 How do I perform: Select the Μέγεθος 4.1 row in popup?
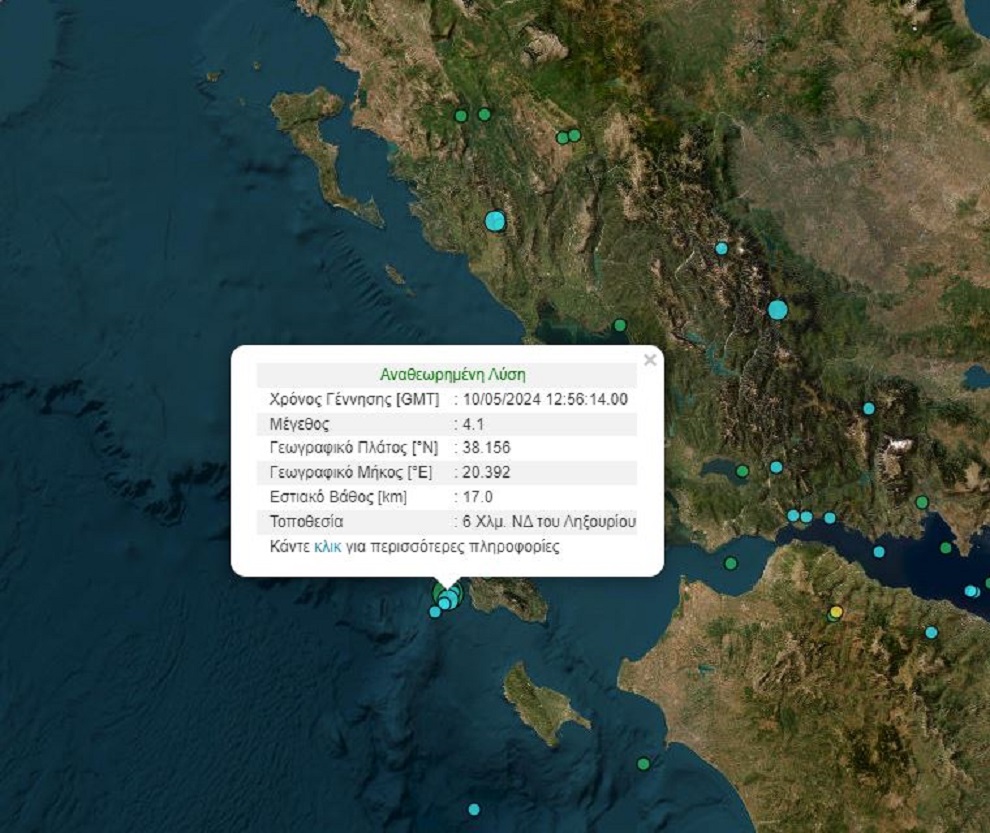click(447, 424)
